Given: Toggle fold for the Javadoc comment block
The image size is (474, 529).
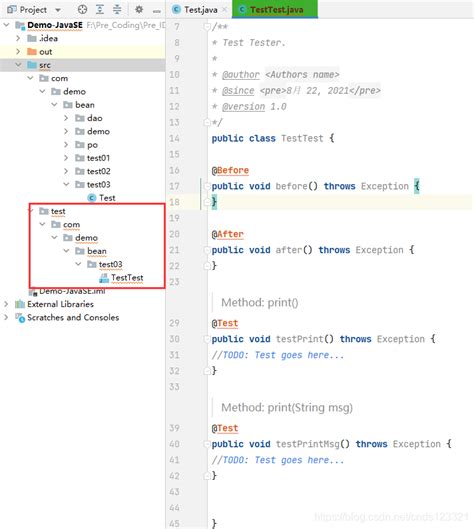Looking at the screenshot, I should point(207,27).
